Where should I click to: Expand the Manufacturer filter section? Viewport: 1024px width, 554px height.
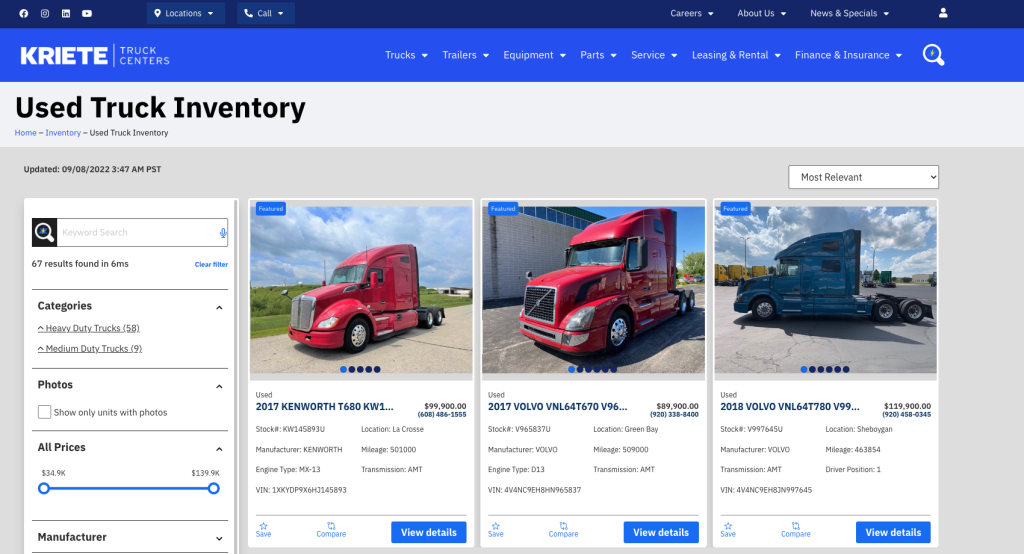pos(219,538)
